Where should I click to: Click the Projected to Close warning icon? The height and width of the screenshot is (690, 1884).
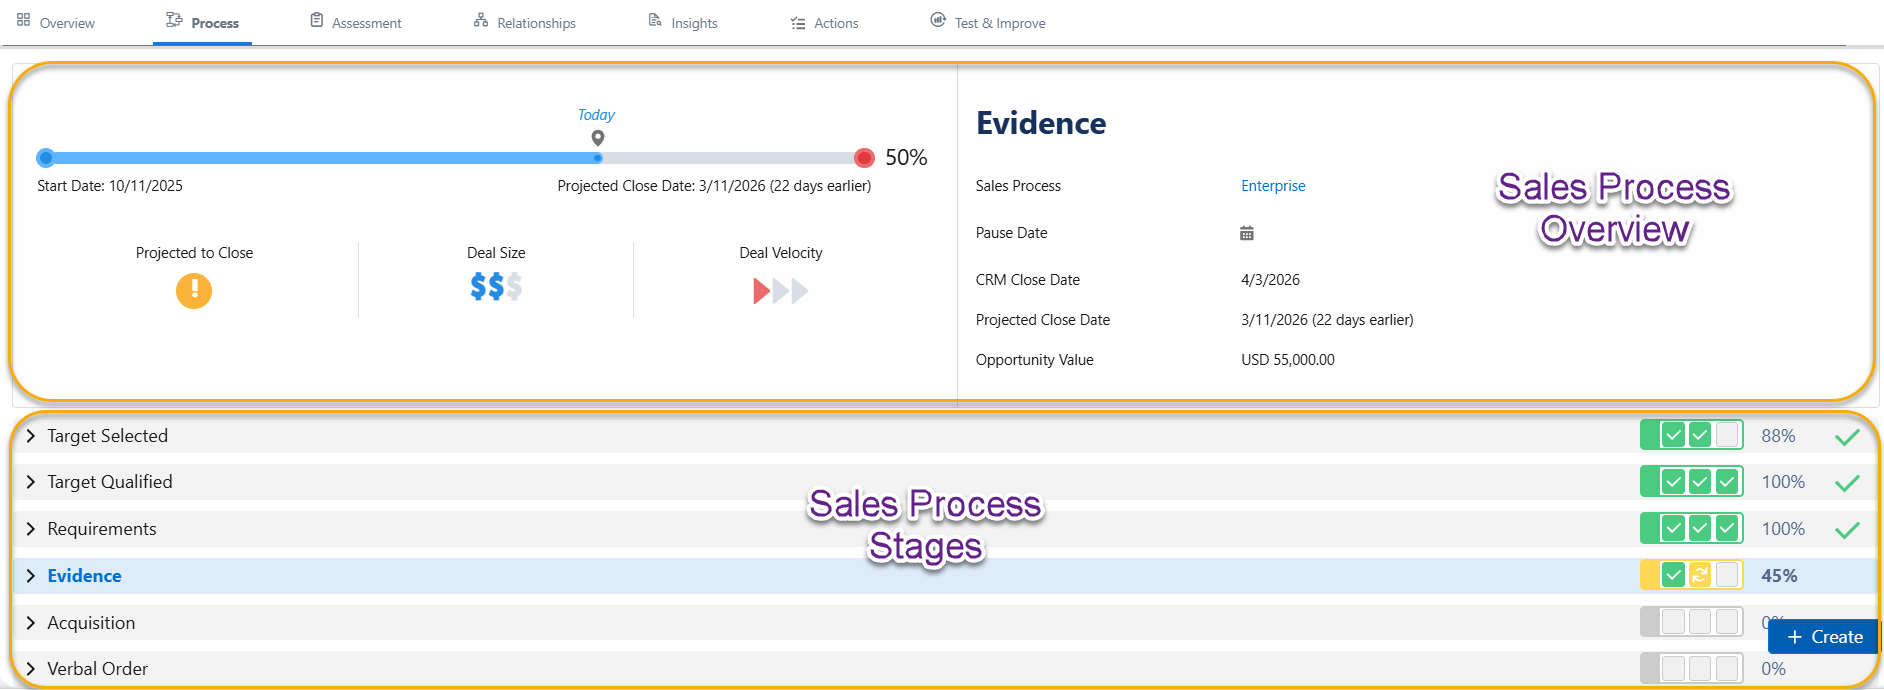(x=194, y=291)
